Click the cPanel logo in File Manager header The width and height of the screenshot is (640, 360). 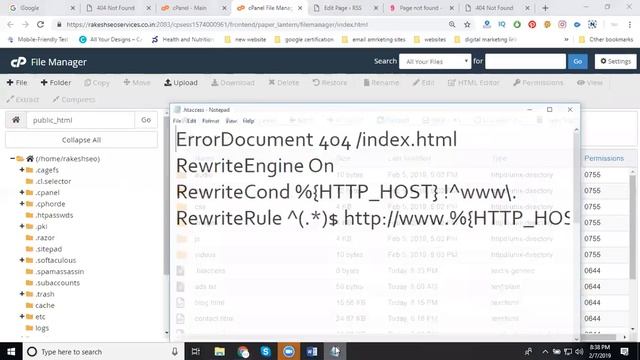18,62
